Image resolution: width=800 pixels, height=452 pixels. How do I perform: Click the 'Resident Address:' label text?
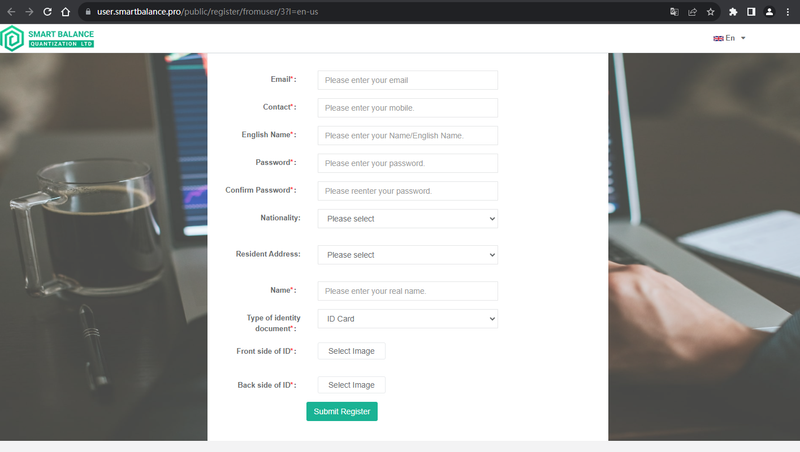point(268,254)
